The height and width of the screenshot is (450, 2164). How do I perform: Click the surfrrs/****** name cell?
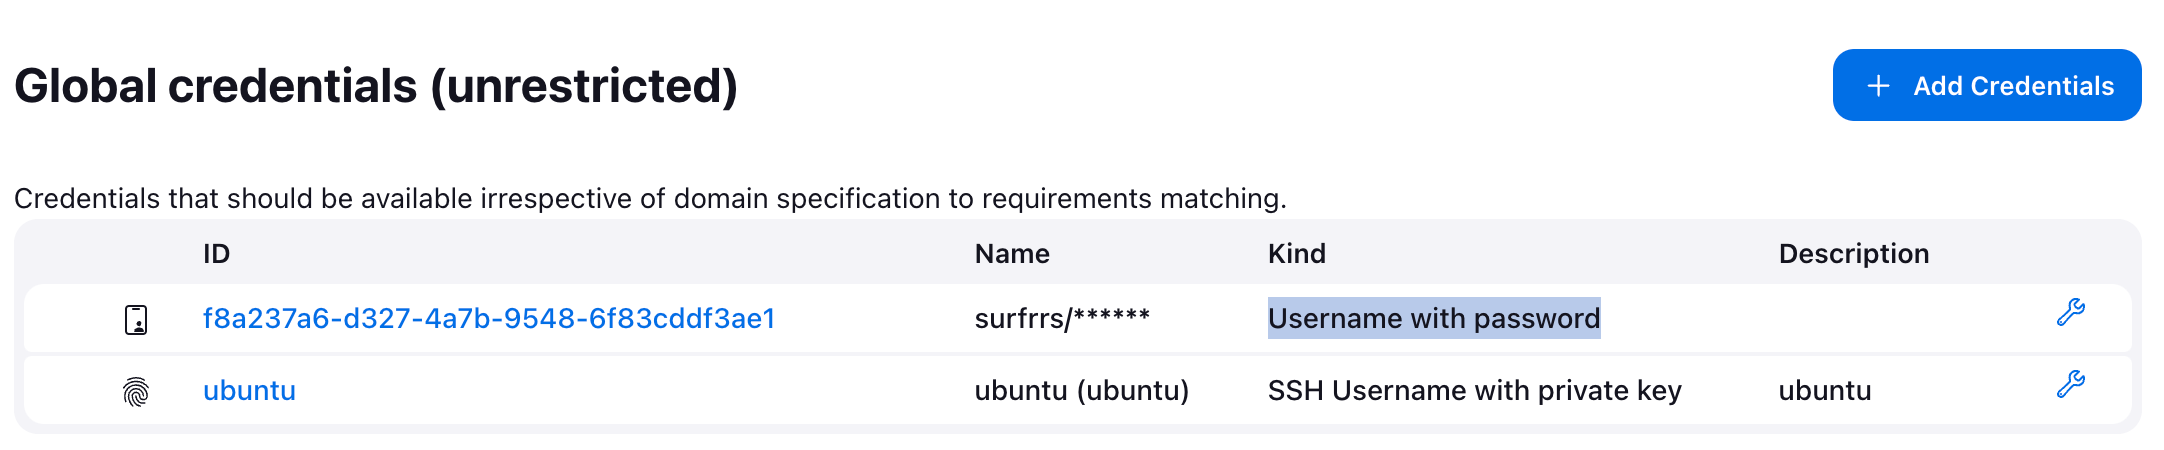1062,319
